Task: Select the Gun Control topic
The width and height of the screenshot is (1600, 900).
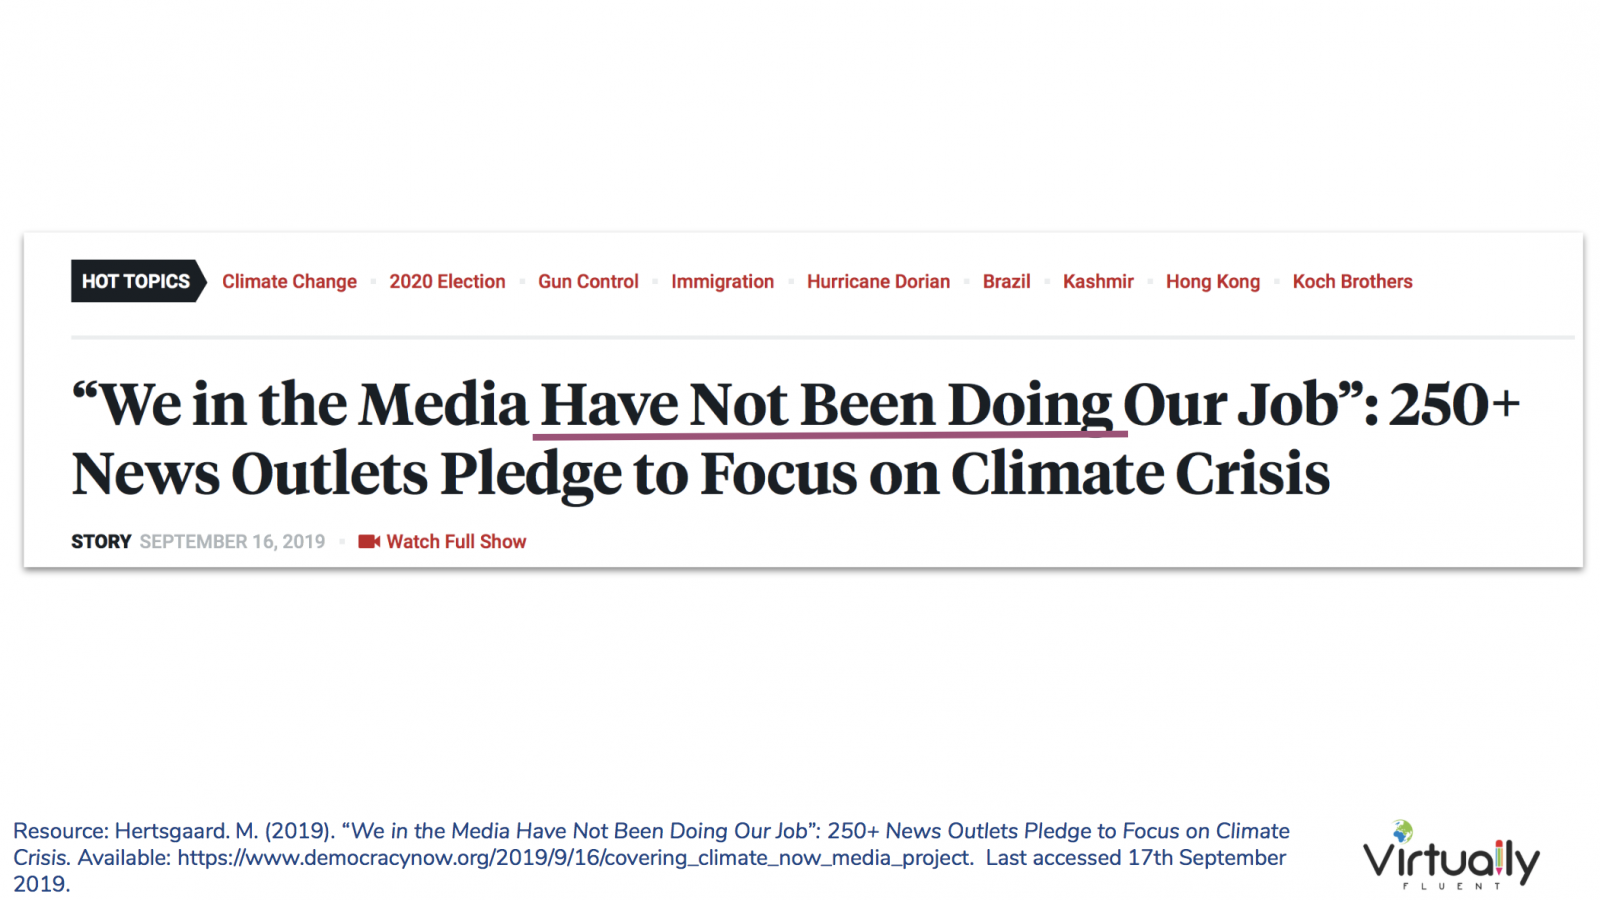Action: coord(588,281)
